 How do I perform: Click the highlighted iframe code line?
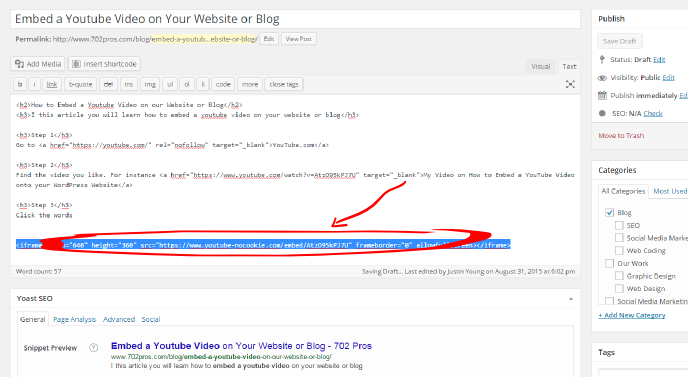[x=263, y=245]
